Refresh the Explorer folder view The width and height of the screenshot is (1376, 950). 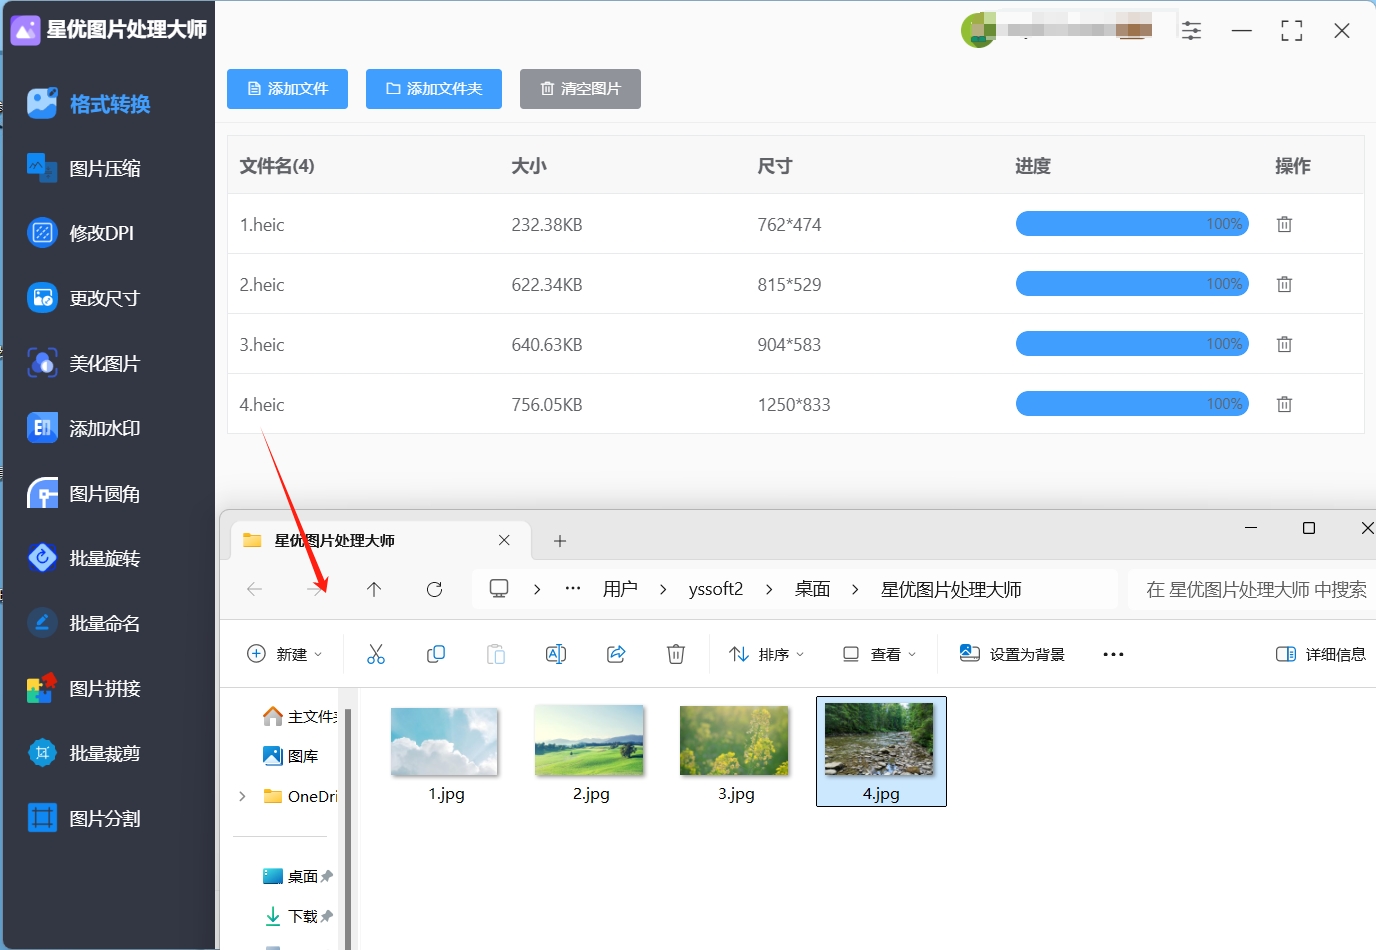coord(434,589)
